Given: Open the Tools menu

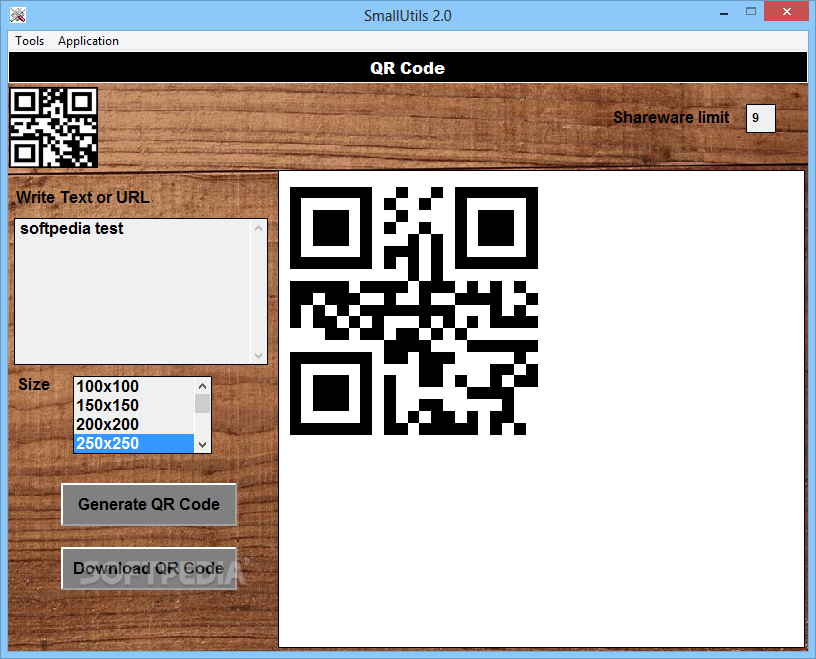Looking at the screenshot, I should tap(29, 41).
